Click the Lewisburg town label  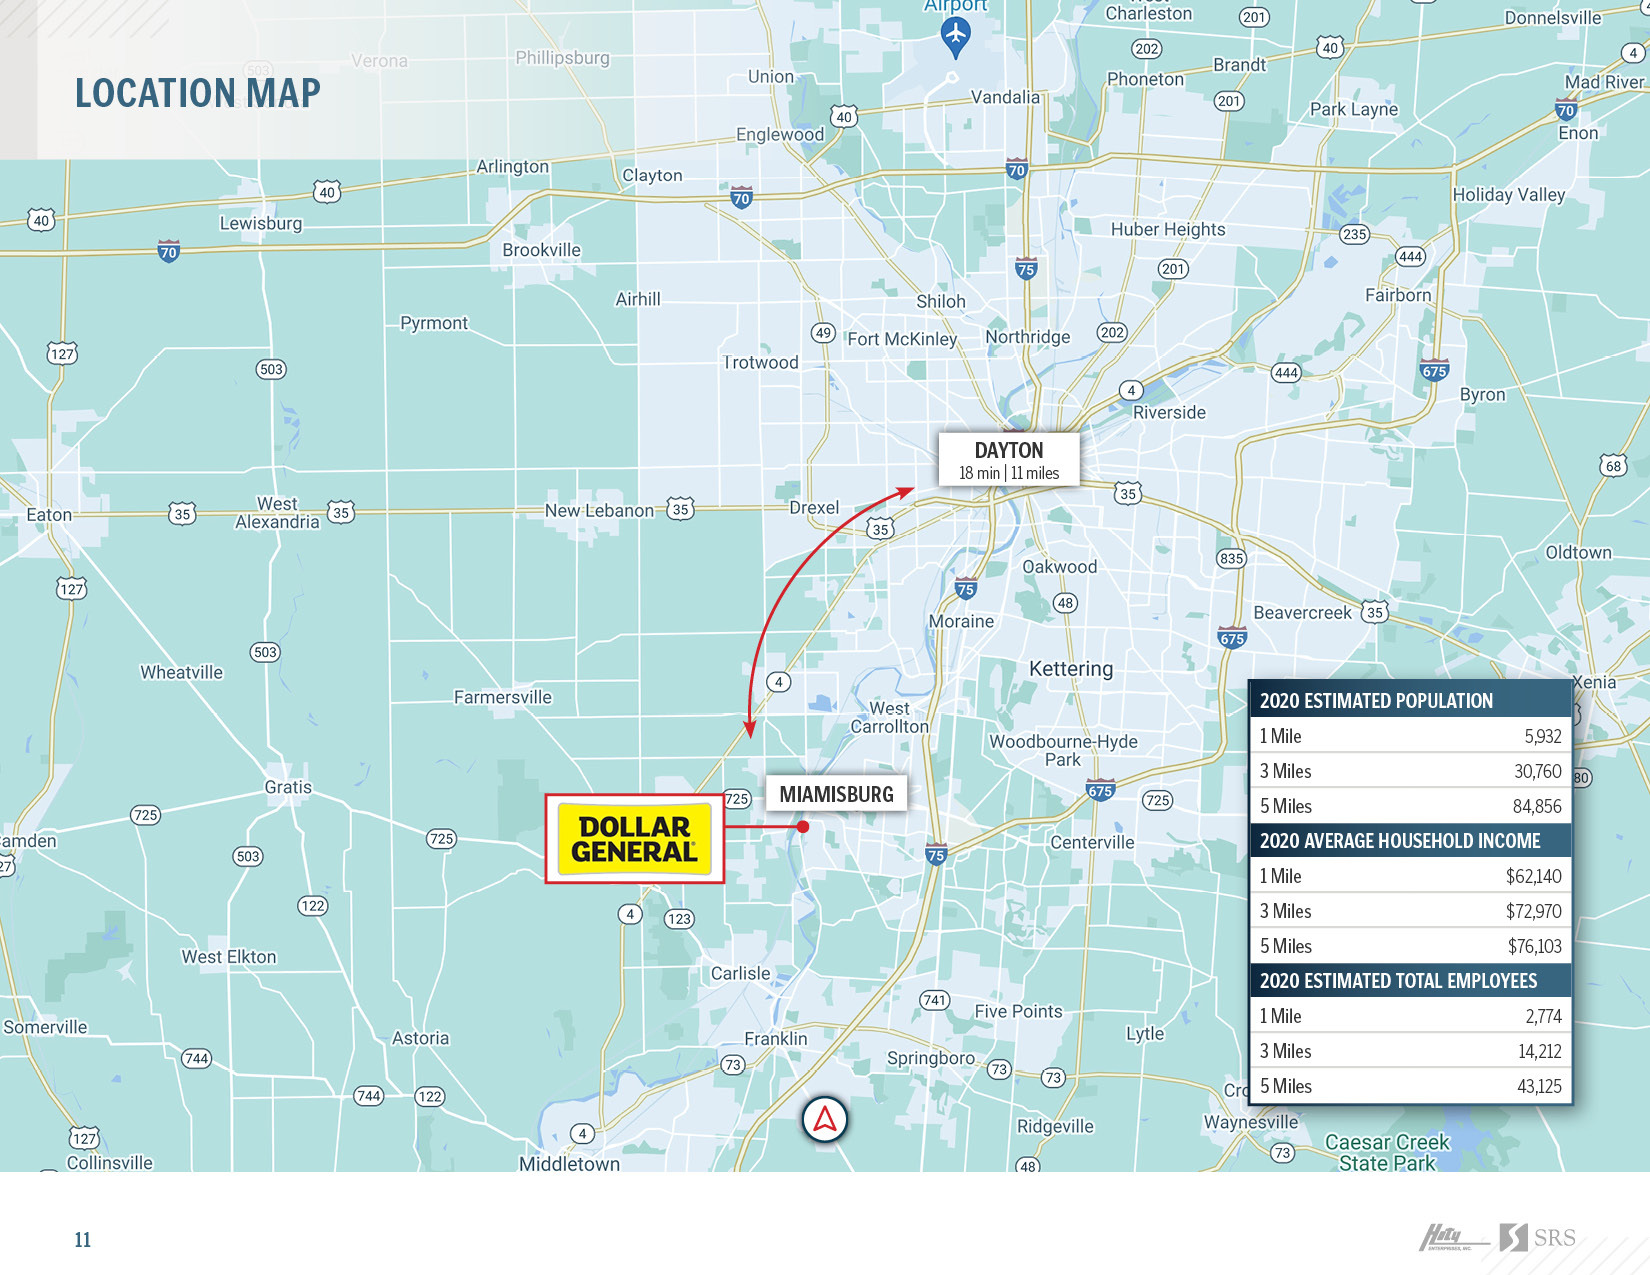(261, 223)
